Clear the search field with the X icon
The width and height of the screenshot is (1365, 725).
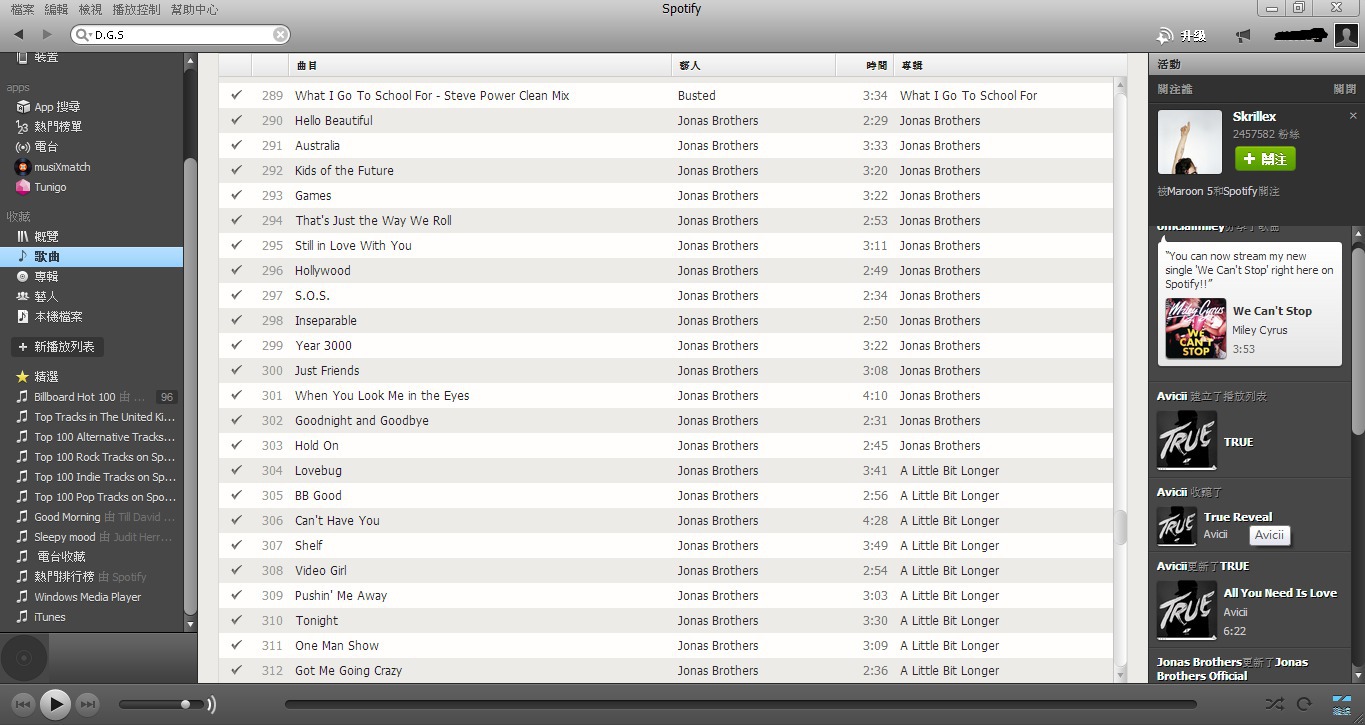(281, 35)
